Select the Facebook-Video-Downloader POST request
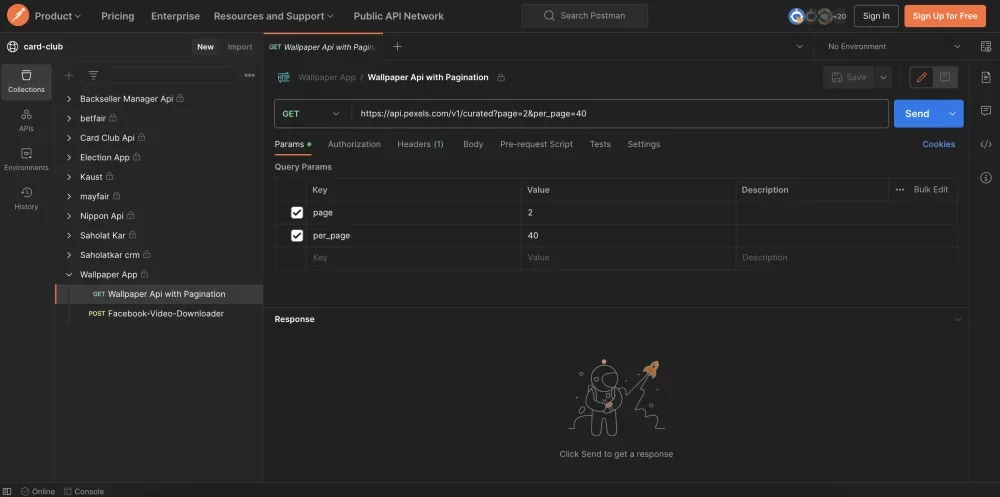This screenshot has height=497, width=1000. (159, 314)
